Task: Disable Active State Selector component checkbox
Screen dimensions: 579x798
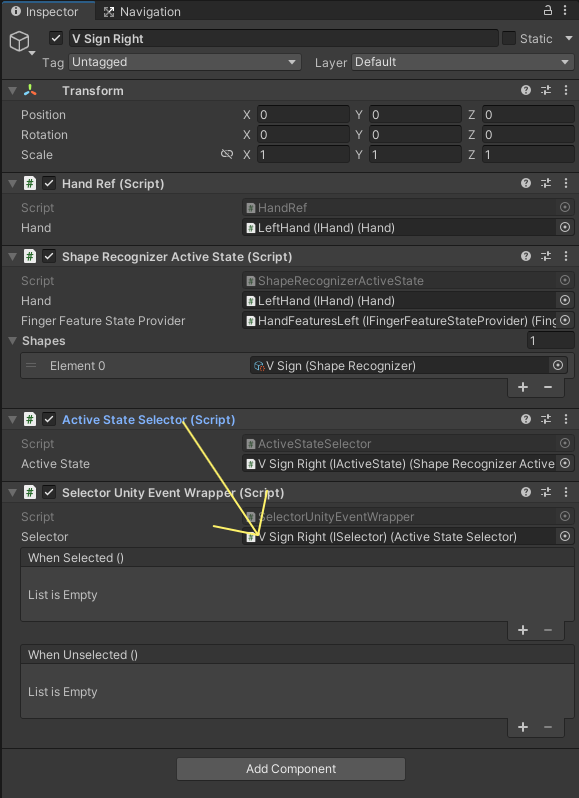Action: [49, 419]
